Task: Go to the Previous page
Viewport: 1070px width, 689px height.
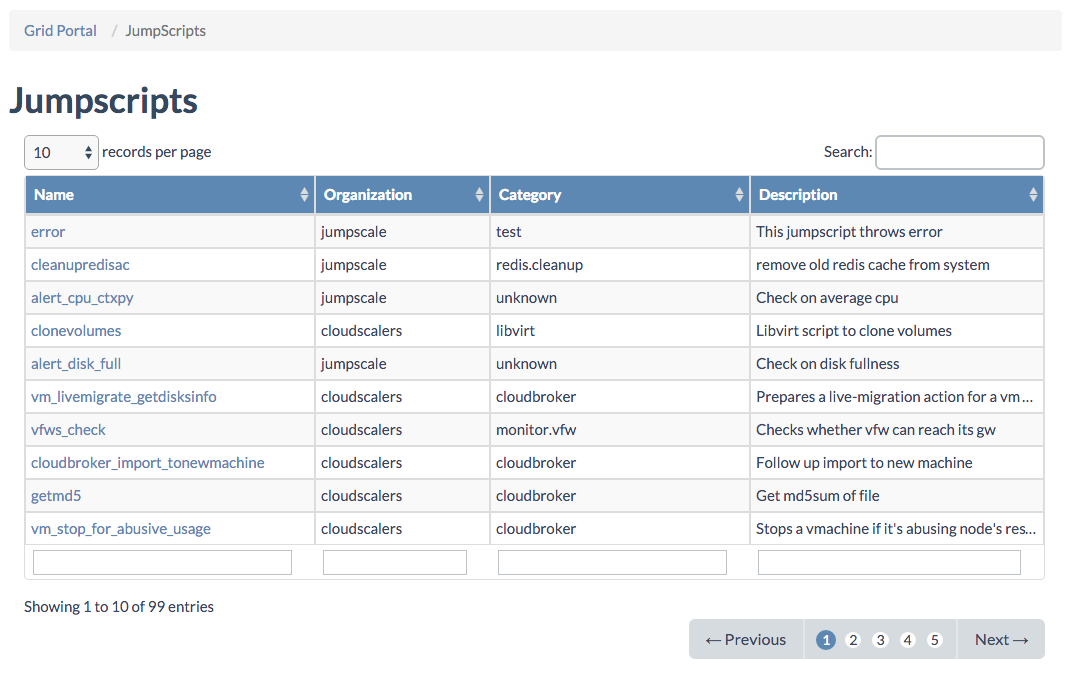Action: pos(746,640)
